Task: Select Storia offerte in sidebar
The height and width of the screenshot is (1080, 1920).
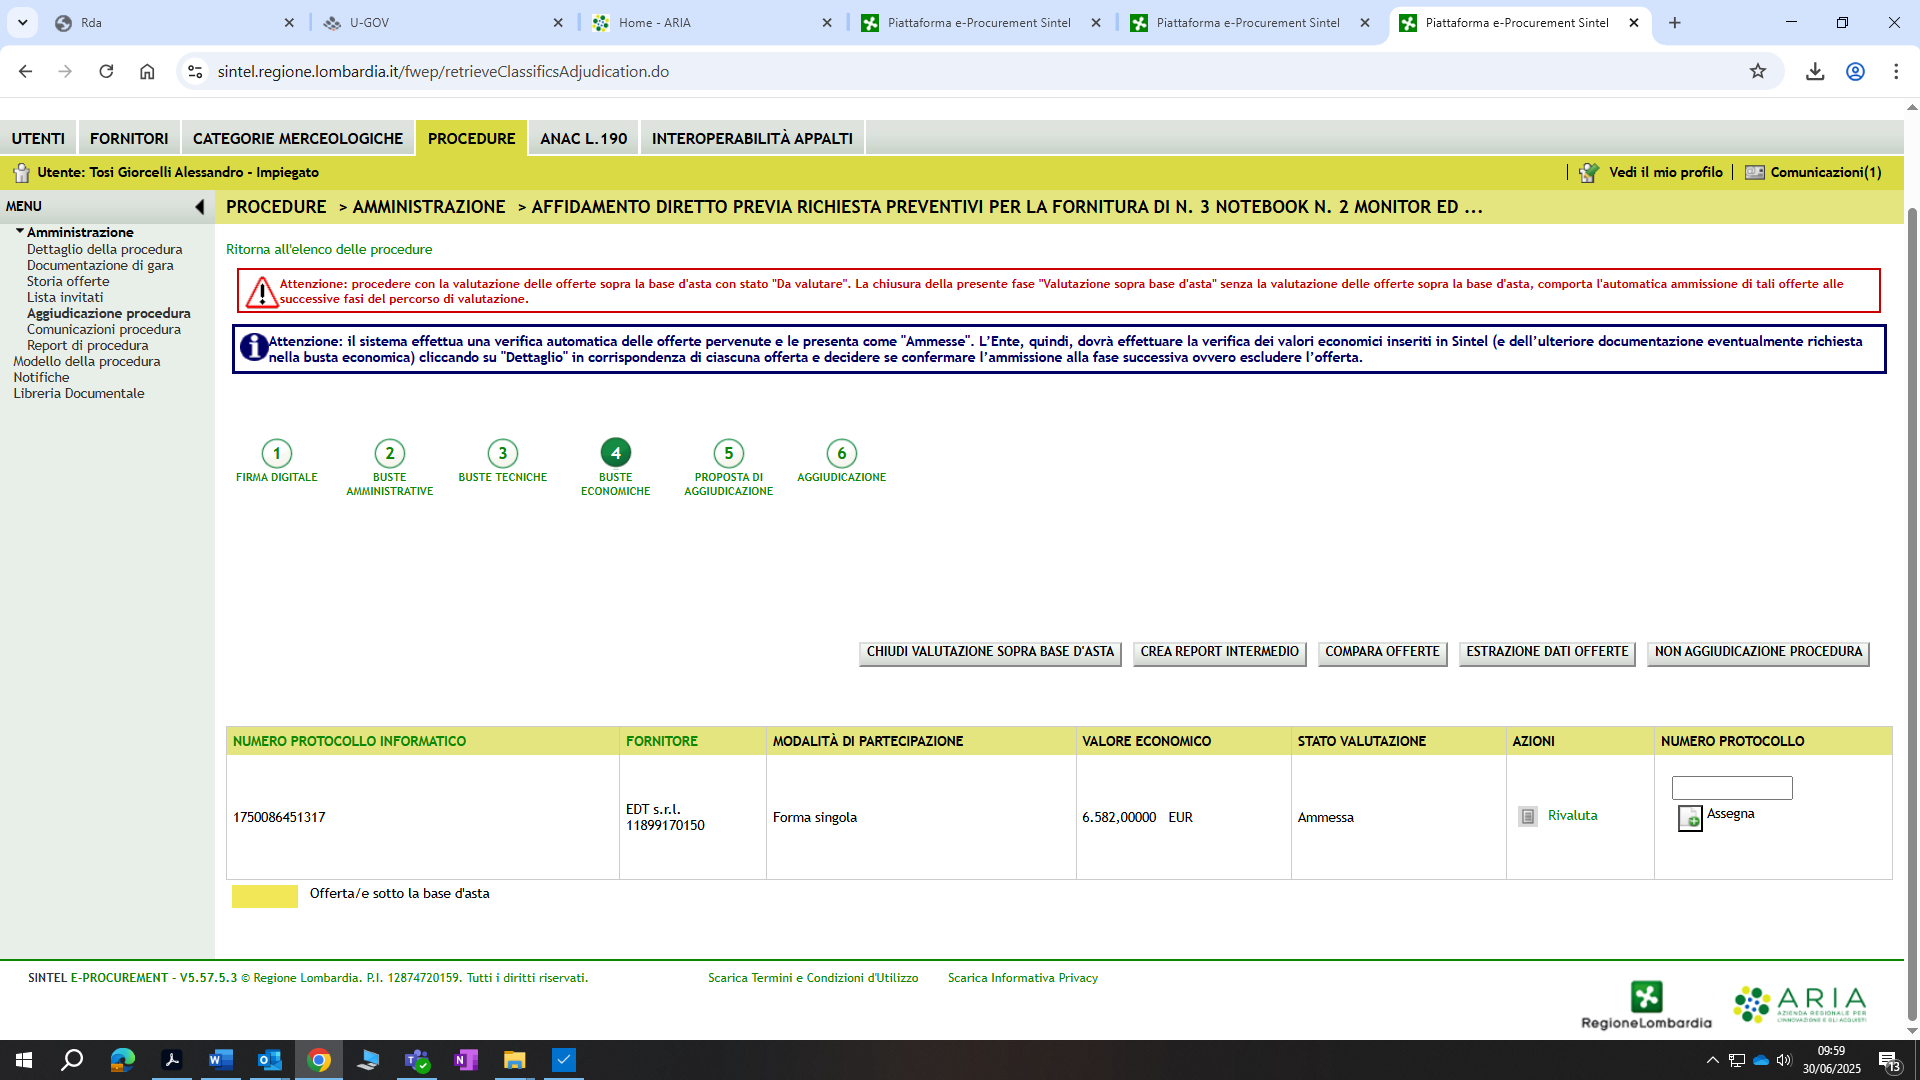Action: tap(68, 281)
